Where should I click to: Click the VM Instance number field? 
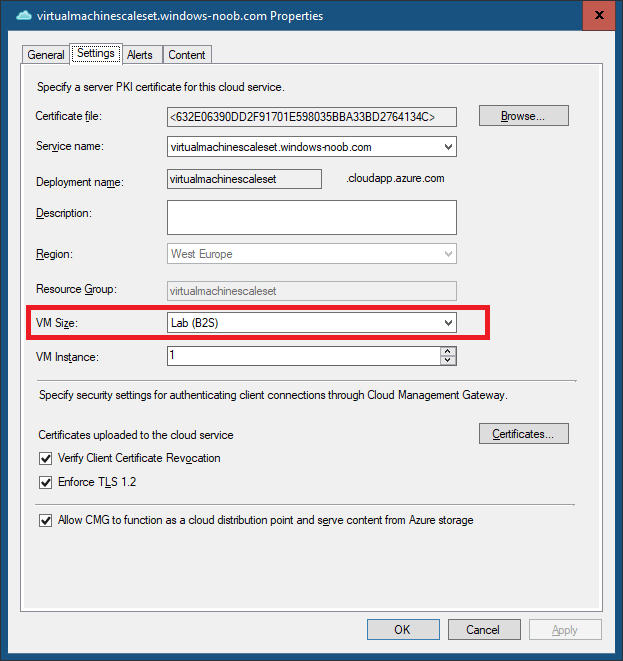click(x=303, y=356)
